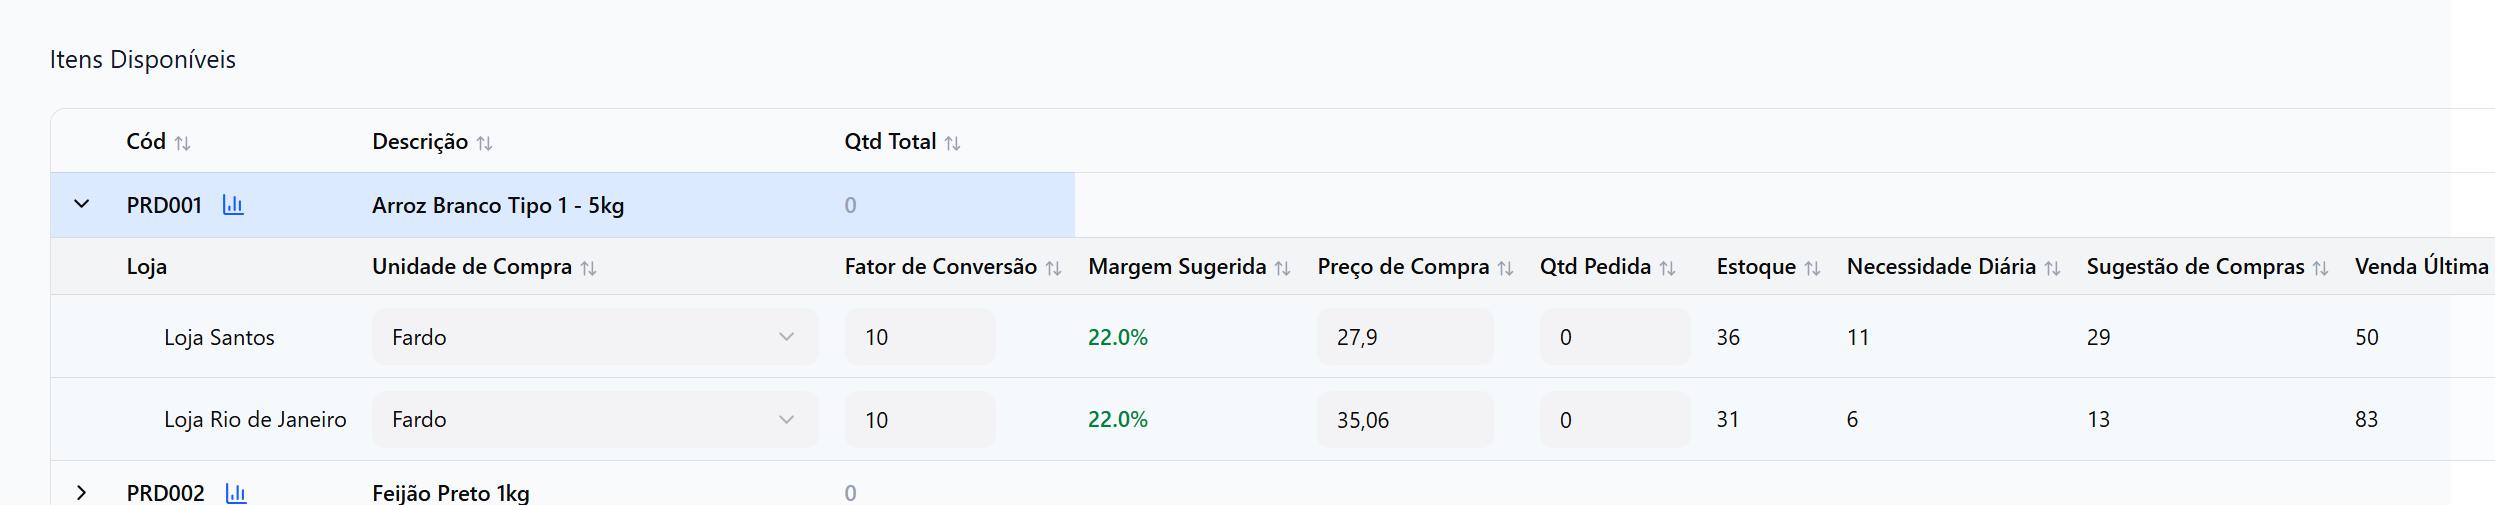Click Preço de Compra field showing 35,06
Viewport: 2495px width, 505px height.
point(1404,419)
